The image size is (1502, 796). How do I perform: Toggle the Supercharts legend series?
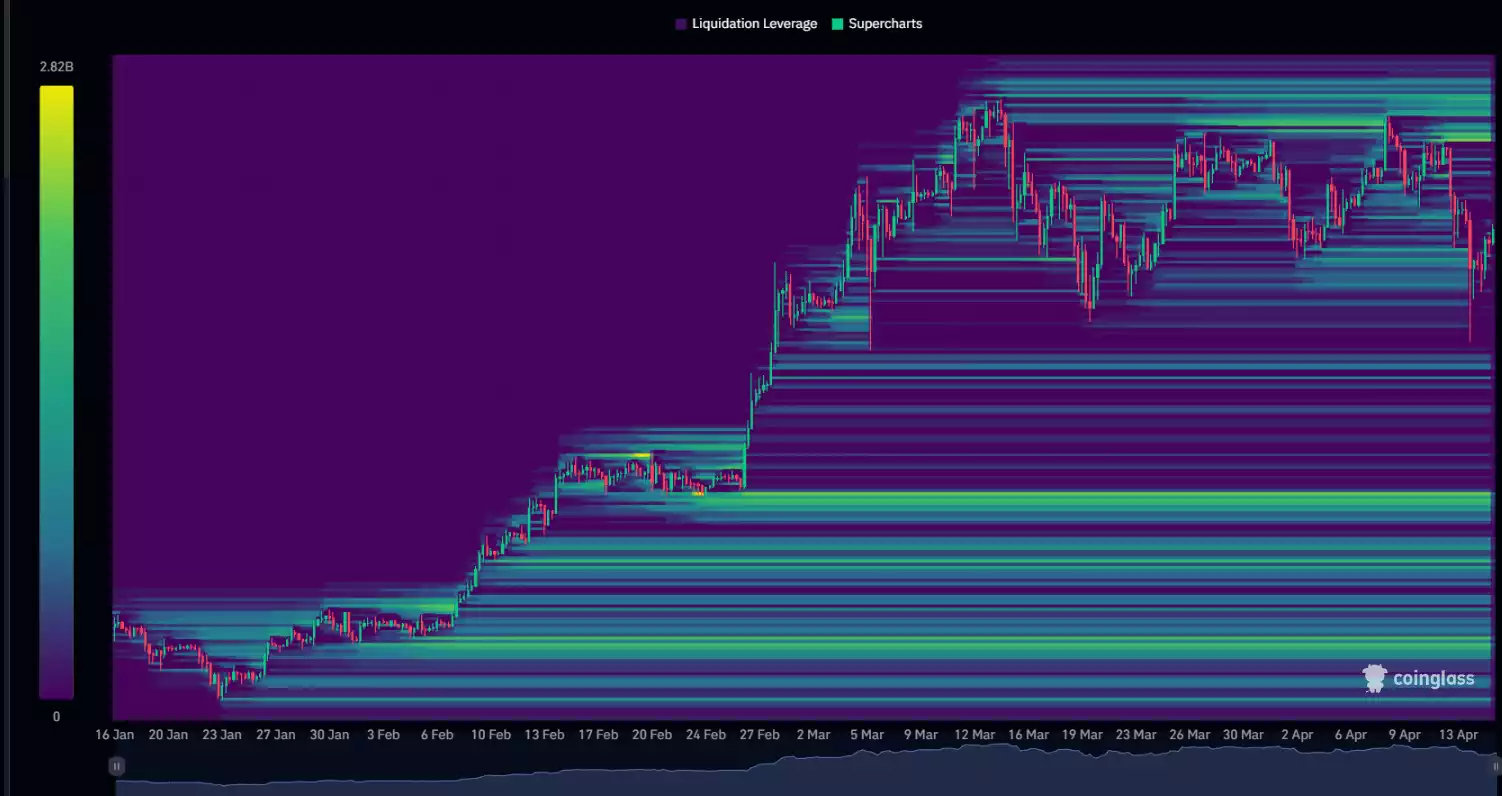(885, 24)
